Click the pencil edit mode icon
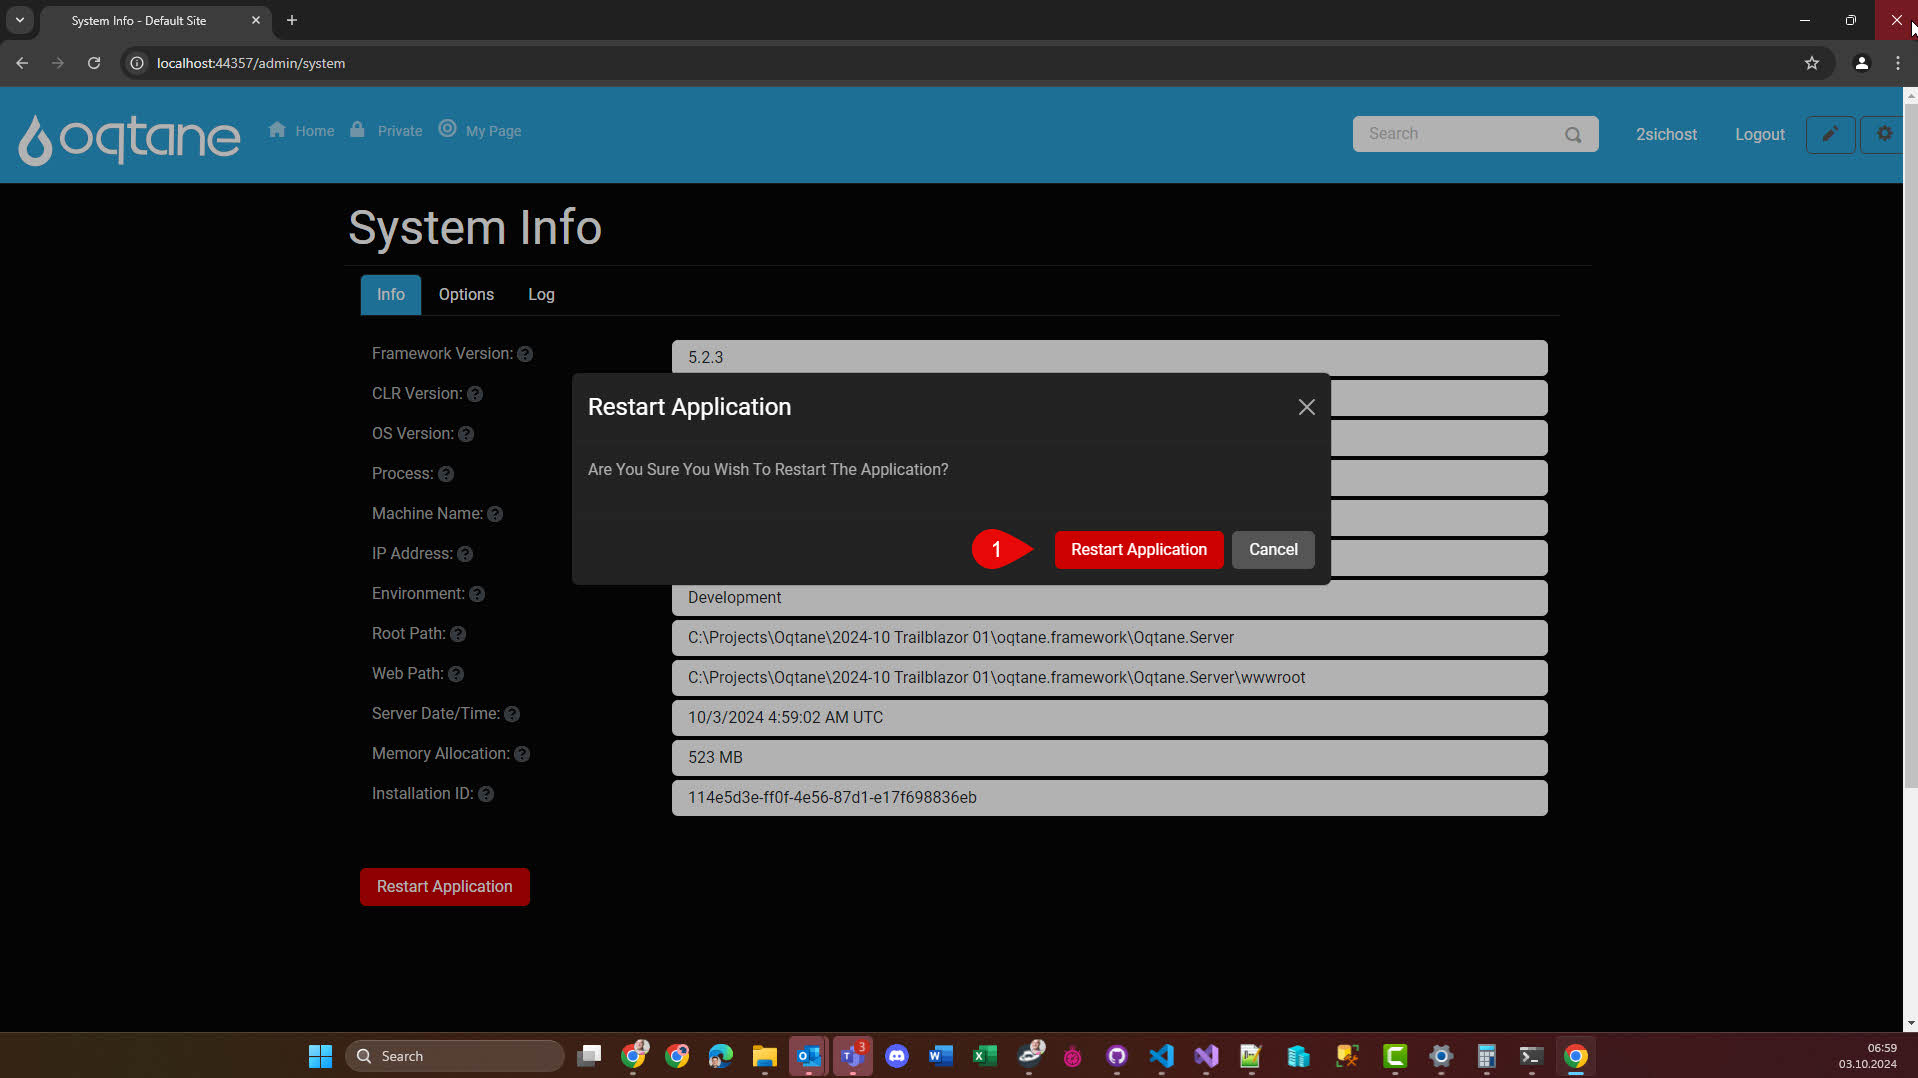Viewport: 1918px width, 1078px height. coord(1829,134)
